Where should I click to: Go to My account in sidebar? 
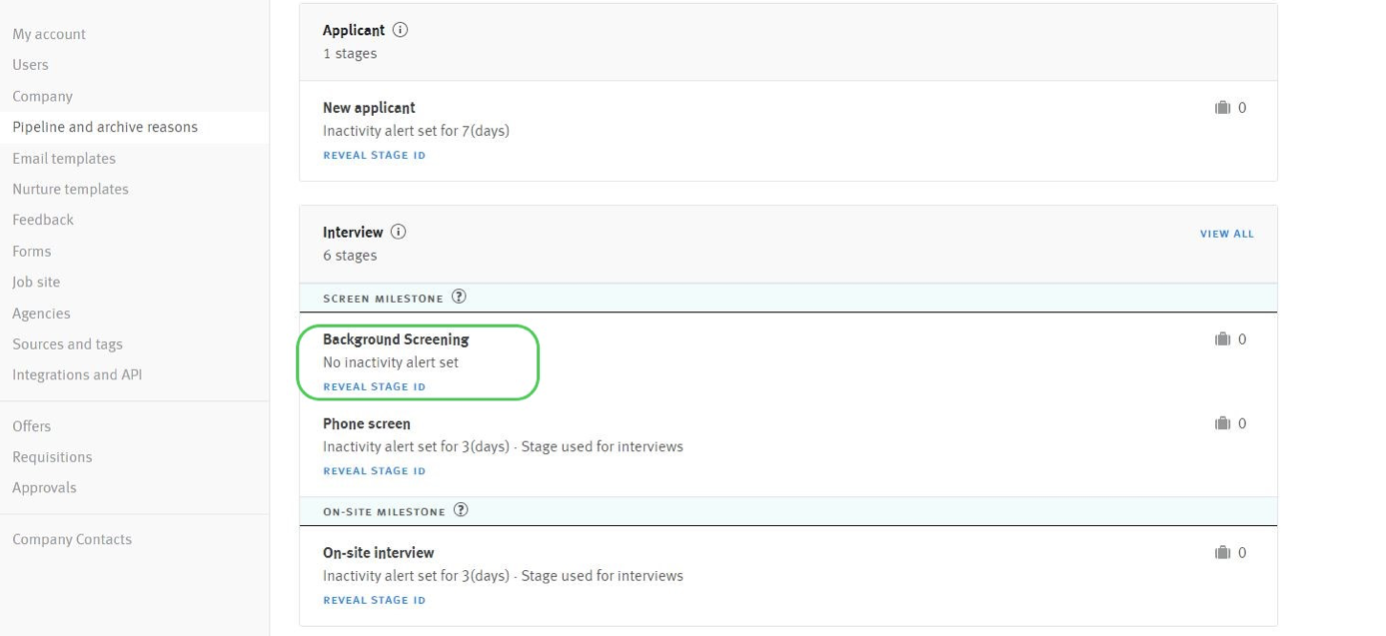point(49,34)
